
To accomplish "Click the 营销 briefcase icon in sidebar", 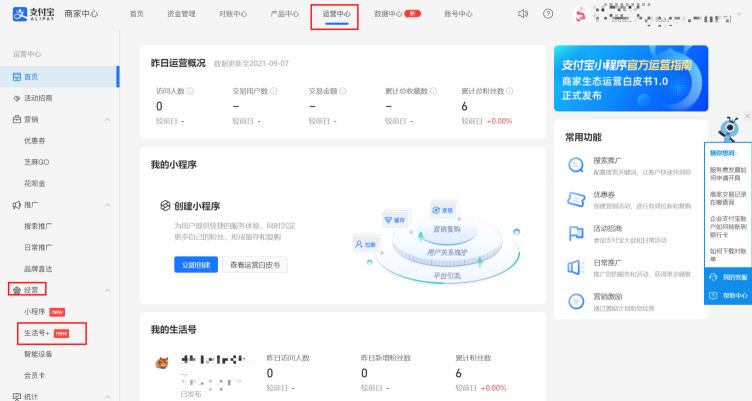I will coord(17,119).
